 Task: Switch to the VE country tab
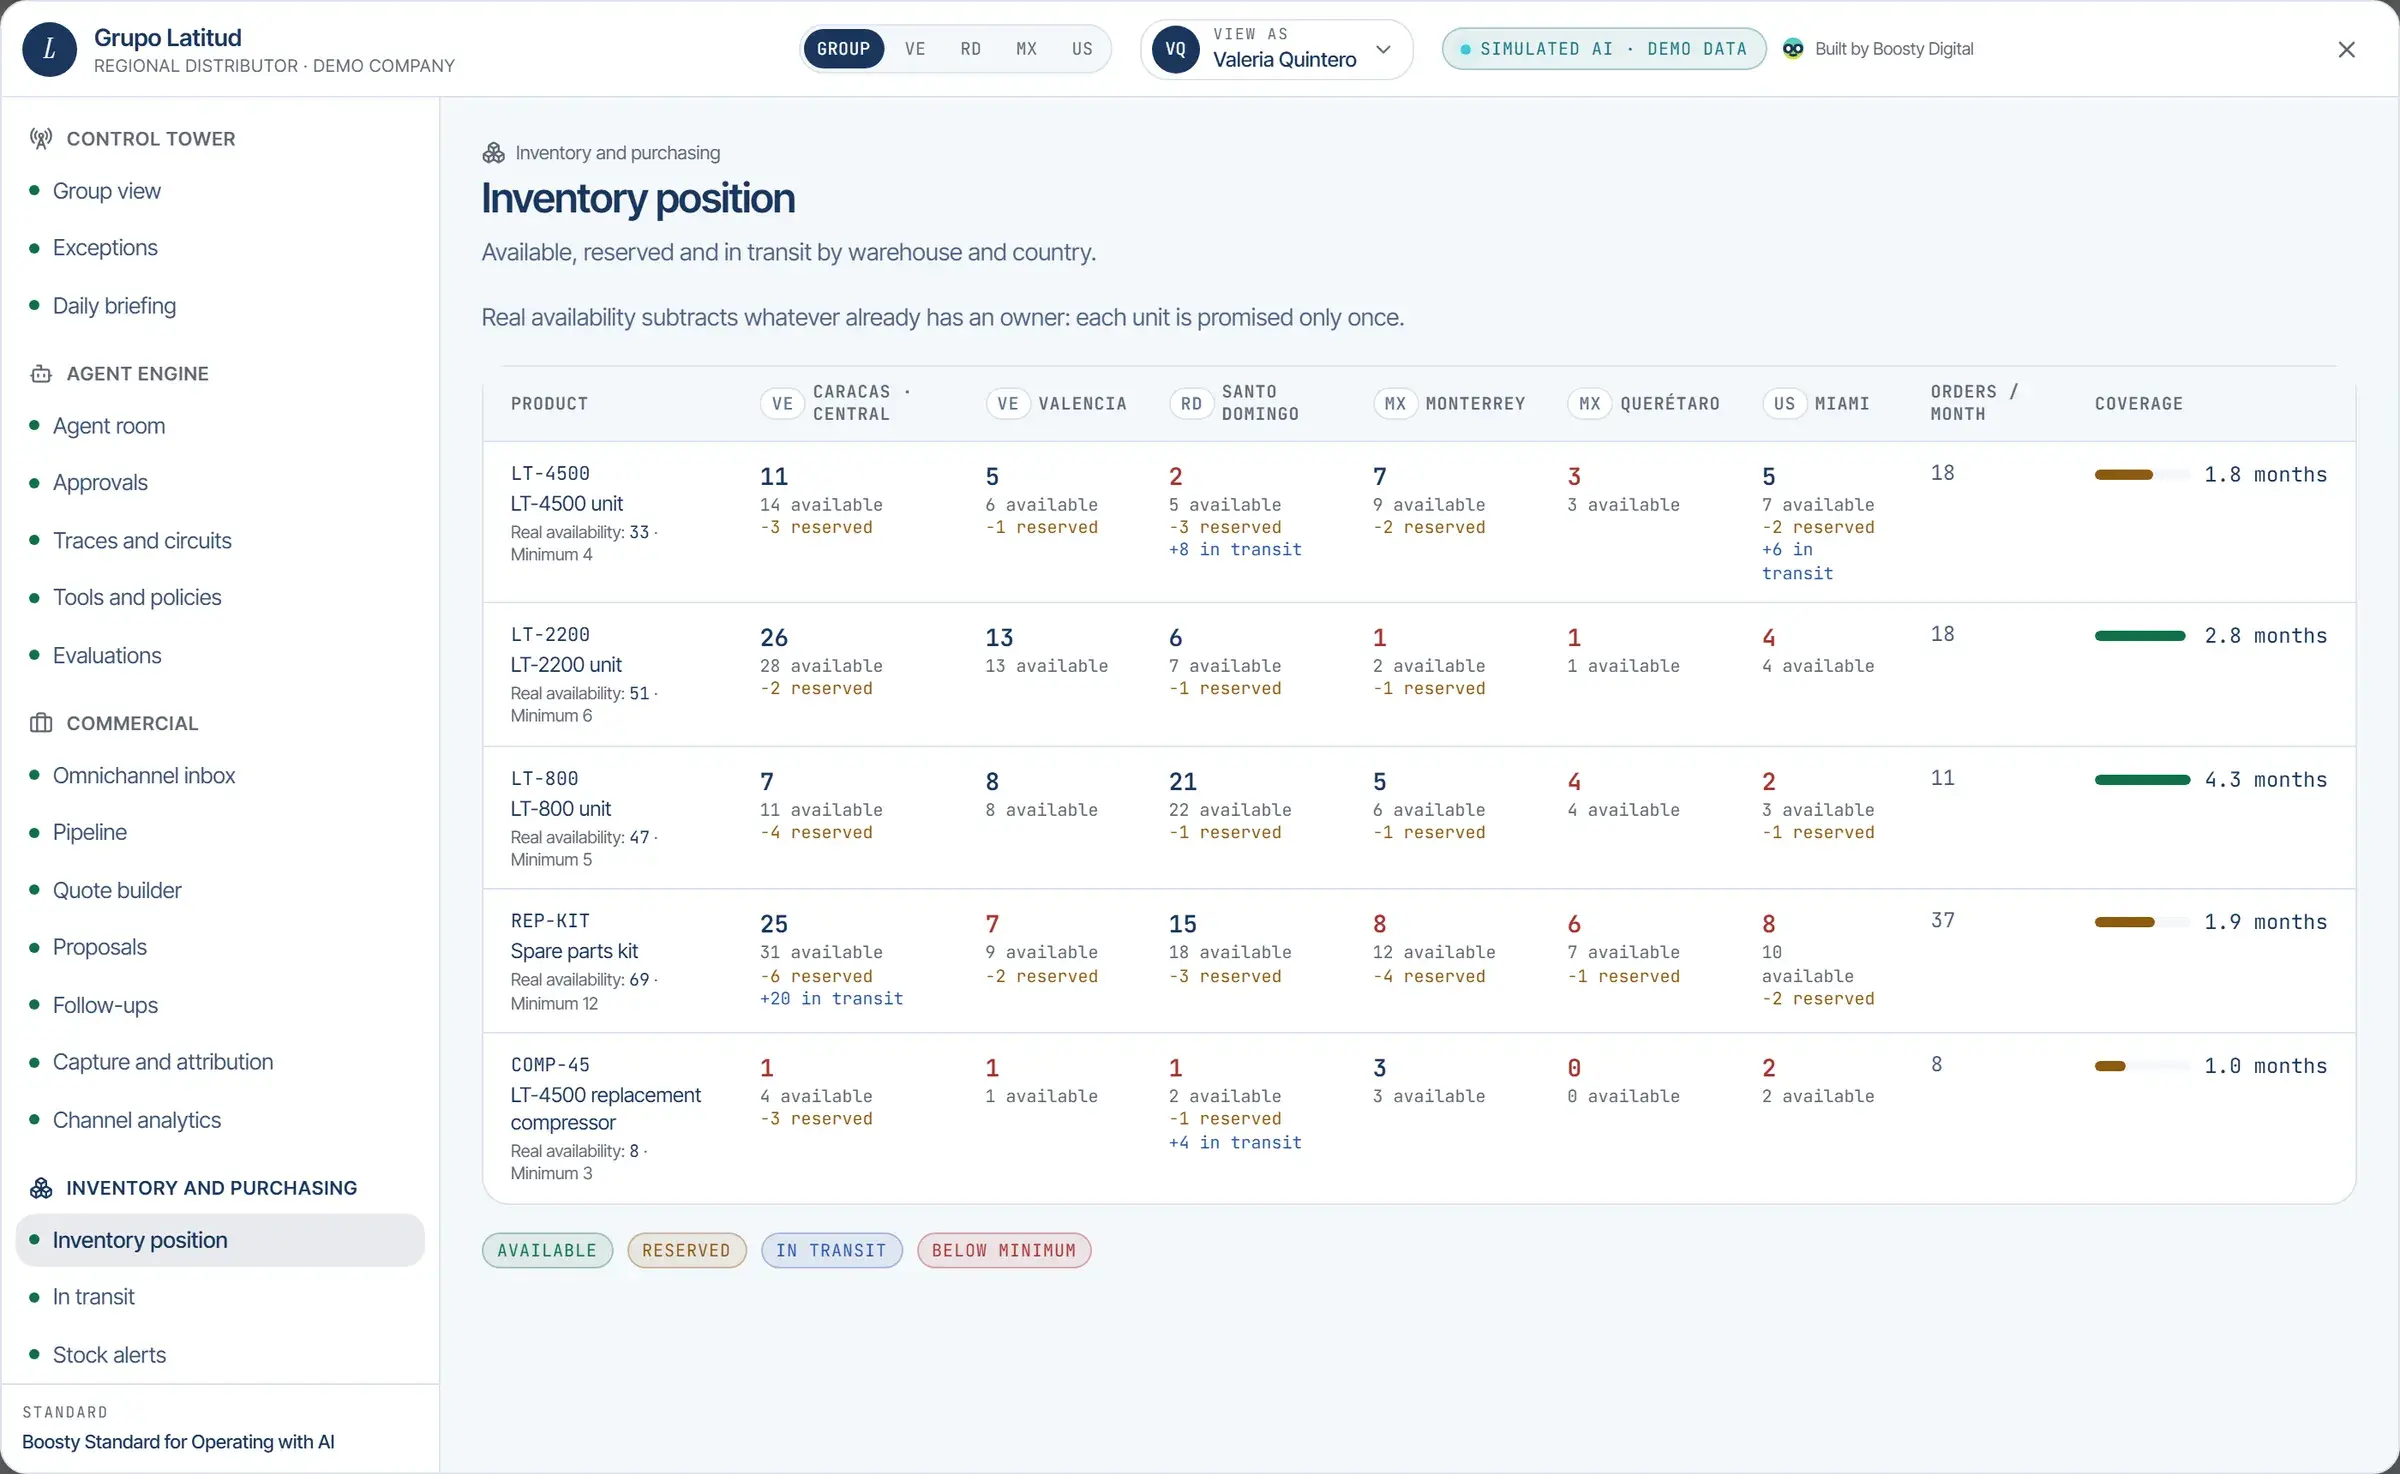(x=915, y=49)
